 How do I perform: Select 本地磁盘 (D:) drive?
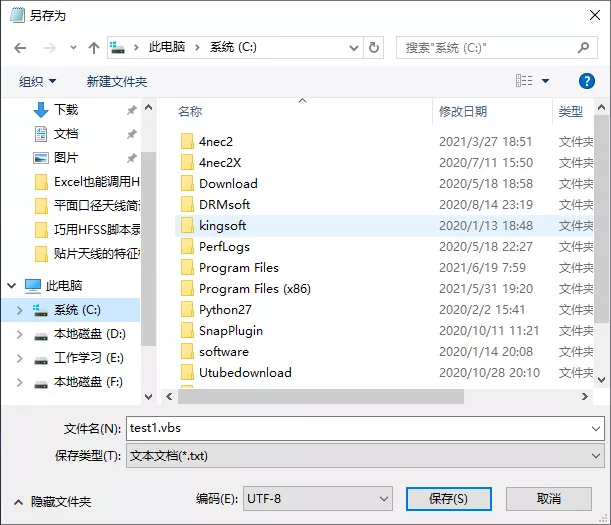(x=90, y=334)
